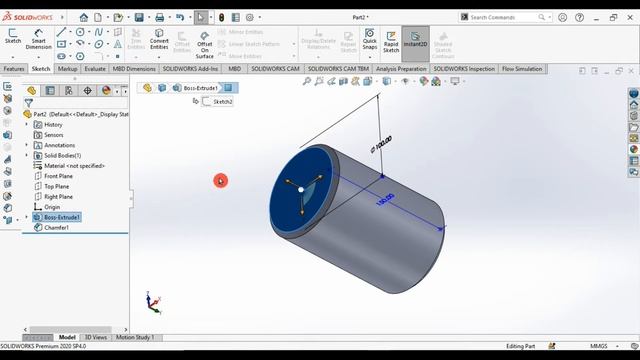Select the sketch Text tool
Viewport: 640px width, 360px height.
[118, 44]
